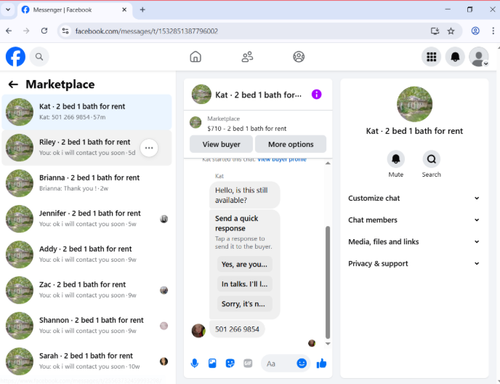The width and height of the screenshot is (500, 384).
Task: Open Facebook search magnifier
Action: 39,57
